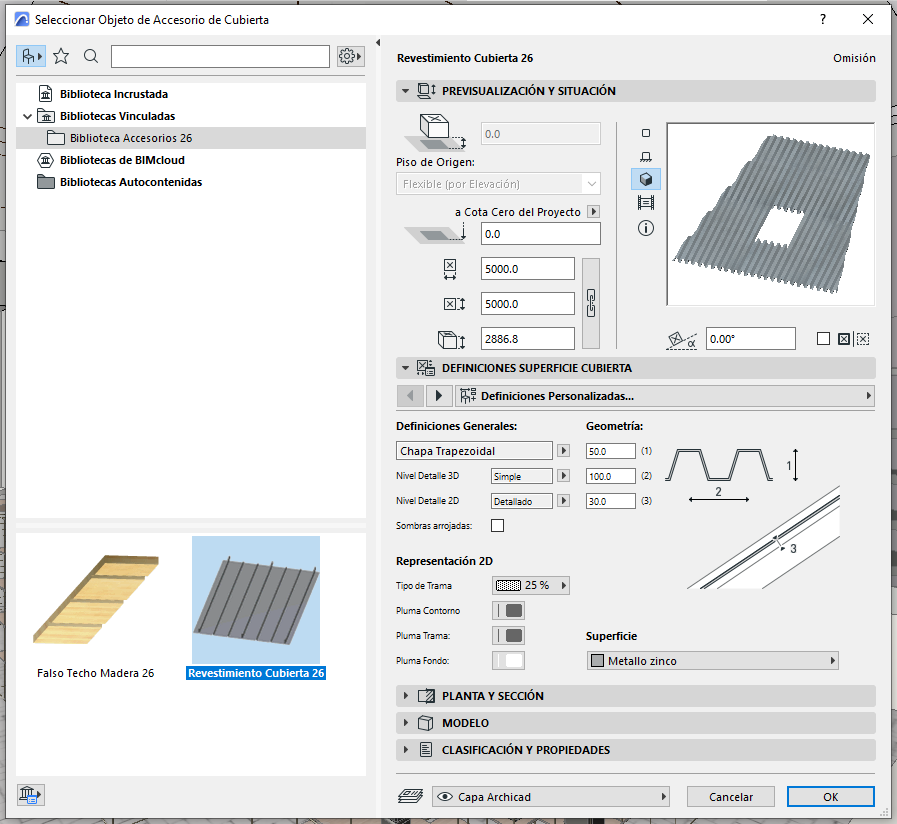The image size is (897, 824).
Task: Click the favorites star icon
Action: pyautogui.click(x=61, y=56)
